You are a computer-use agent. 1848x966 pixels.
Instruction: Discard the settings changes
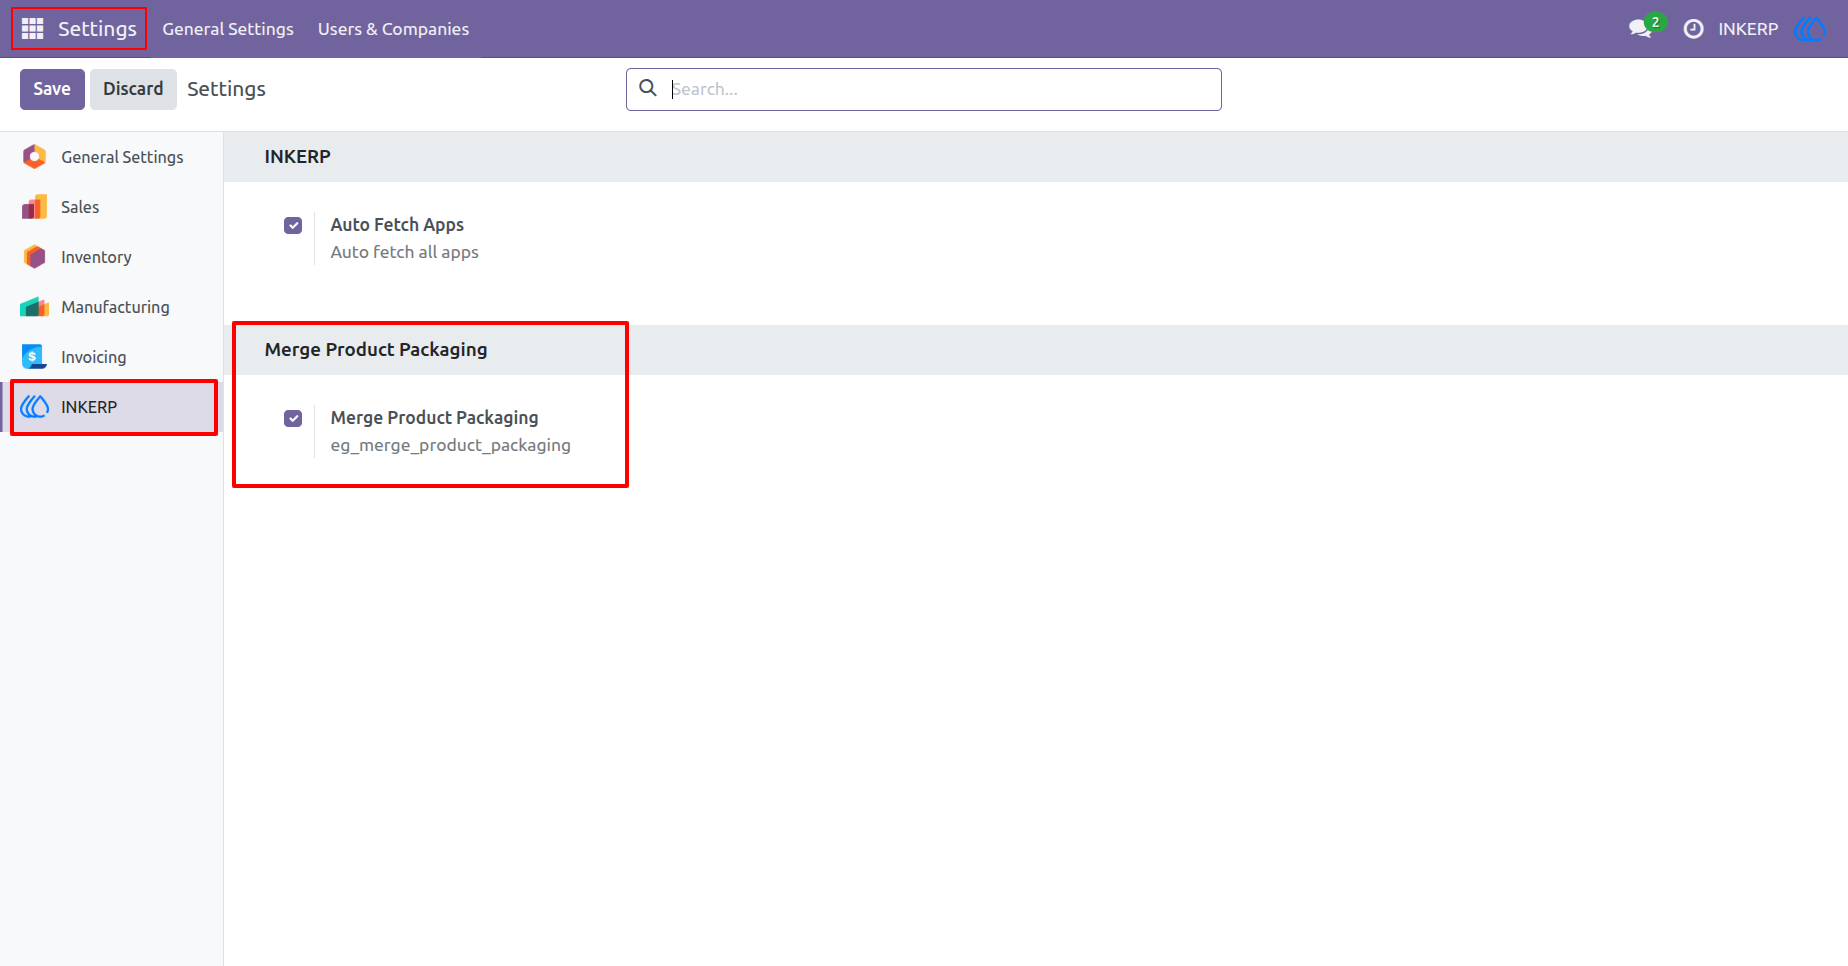click(x=133, y=89)
